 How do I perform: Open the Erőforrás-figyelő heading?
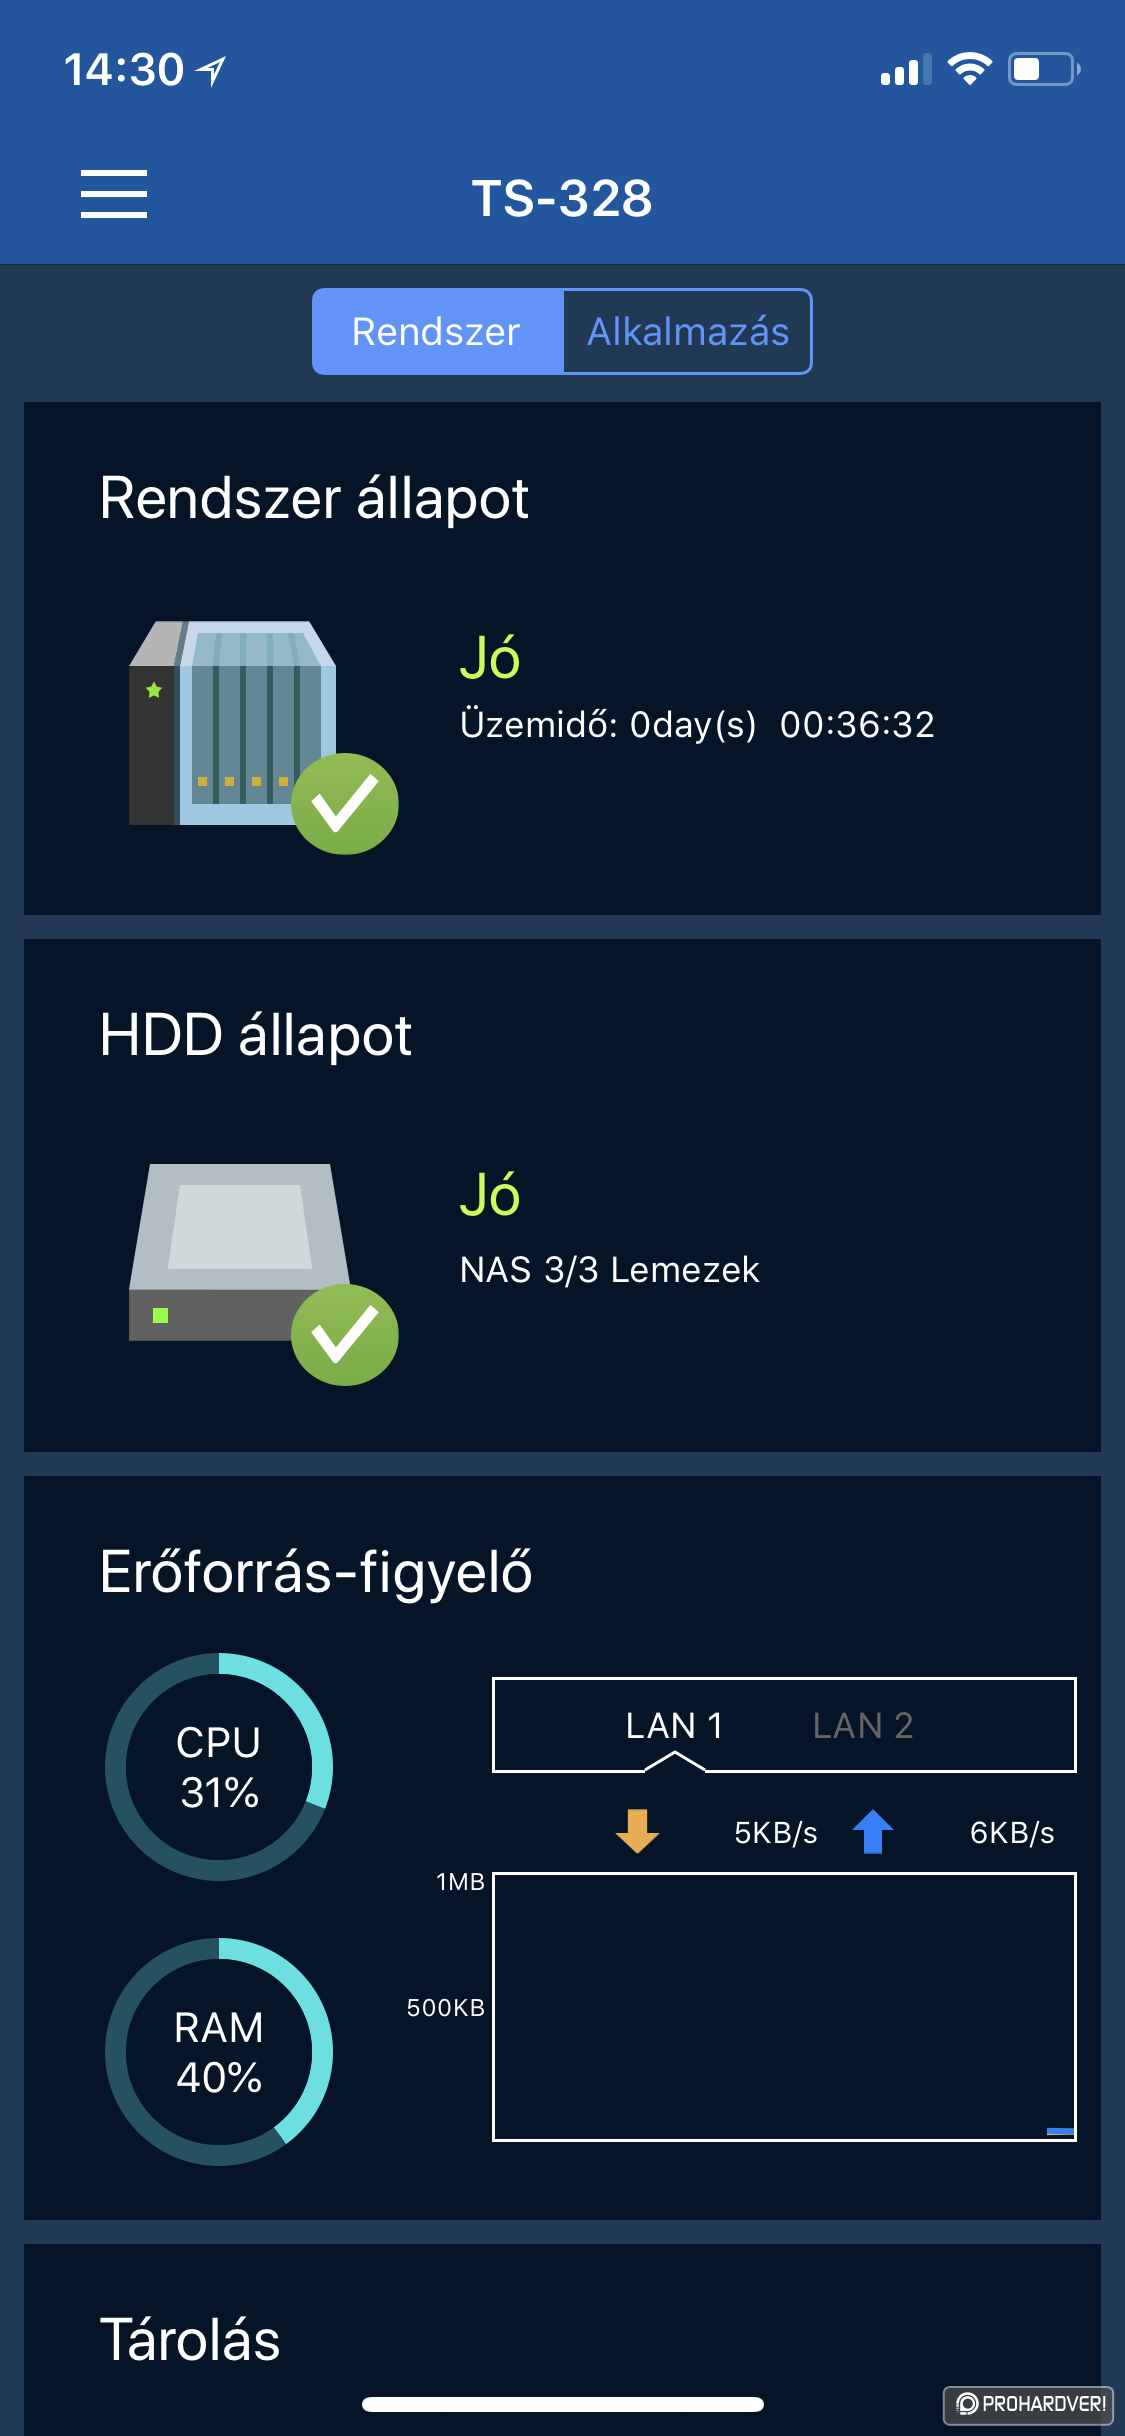pos(316,1571)
